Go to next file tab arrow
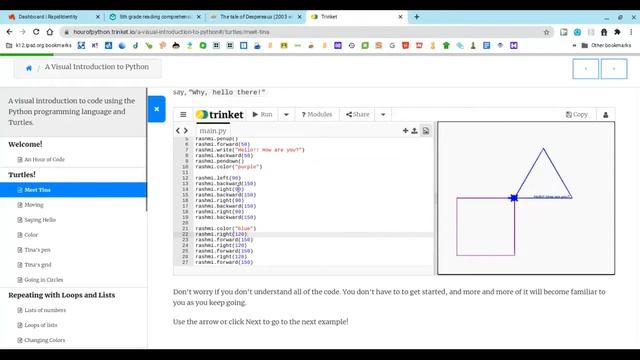Screen dimensions: 640x360 coord(186,131)
